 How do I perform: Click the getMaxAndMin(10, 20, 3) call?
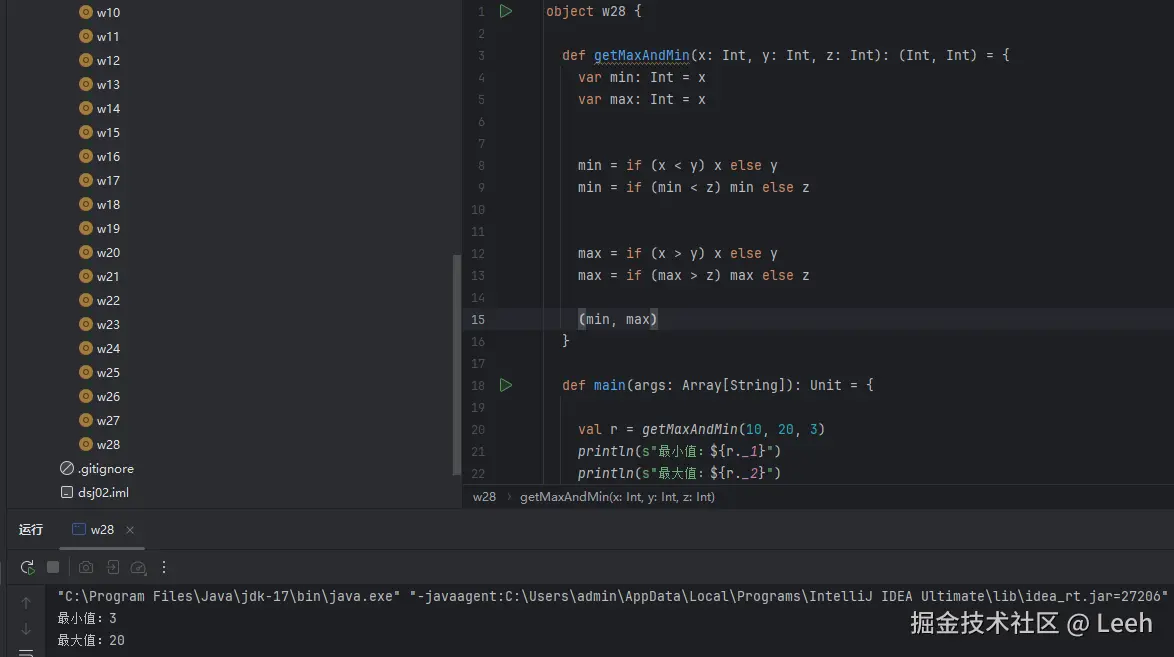[733, 429]
